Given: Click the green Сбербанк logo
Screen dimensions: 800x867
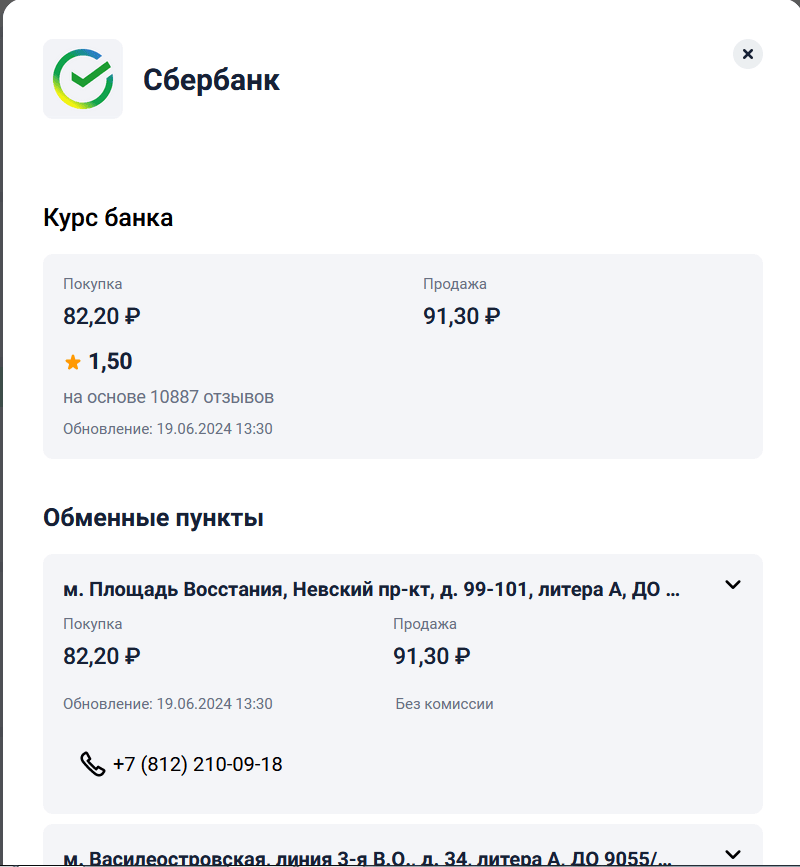Looking at the screenshot, I should coord(83,79).
